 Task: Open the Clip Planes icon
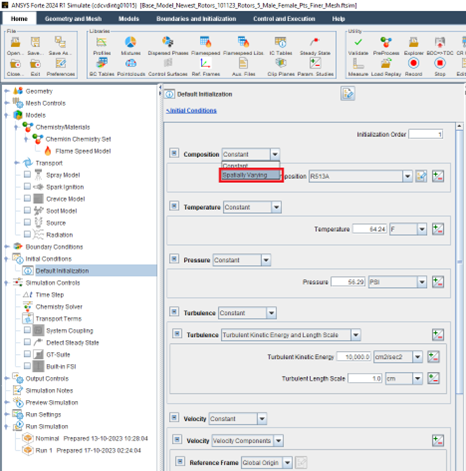(x=281, y=63)
